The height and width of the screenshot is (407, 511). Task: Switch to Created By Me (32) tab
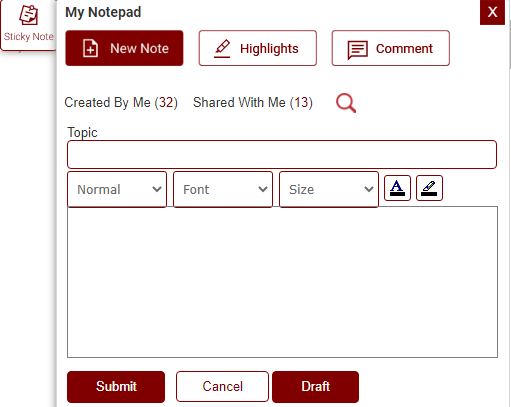click(x=121, y=102)
